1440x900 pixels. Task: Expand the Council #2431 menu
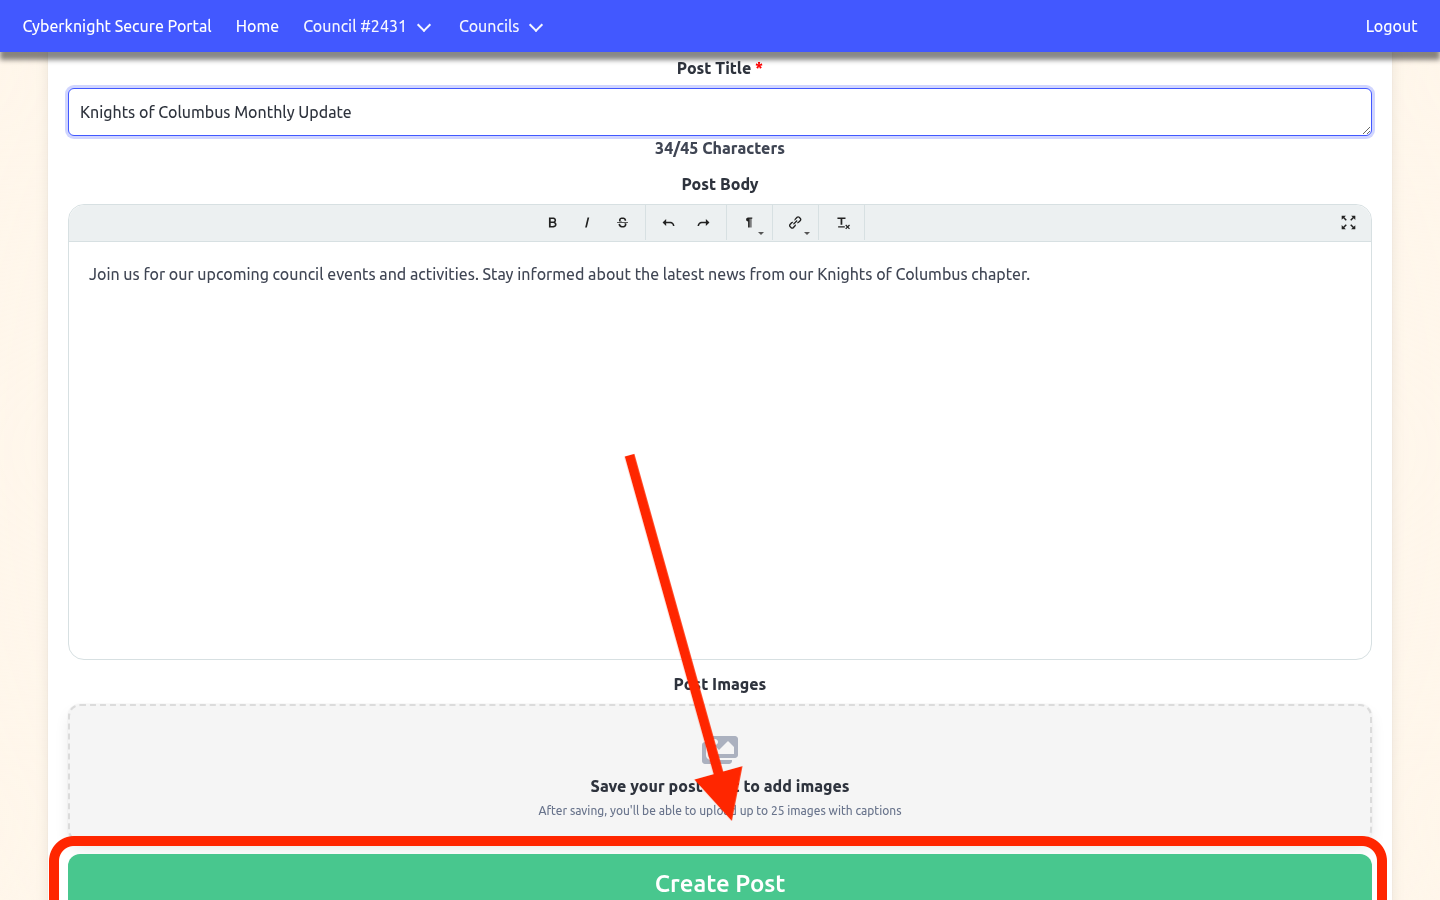pyautogui.click(x=367, y=26)
